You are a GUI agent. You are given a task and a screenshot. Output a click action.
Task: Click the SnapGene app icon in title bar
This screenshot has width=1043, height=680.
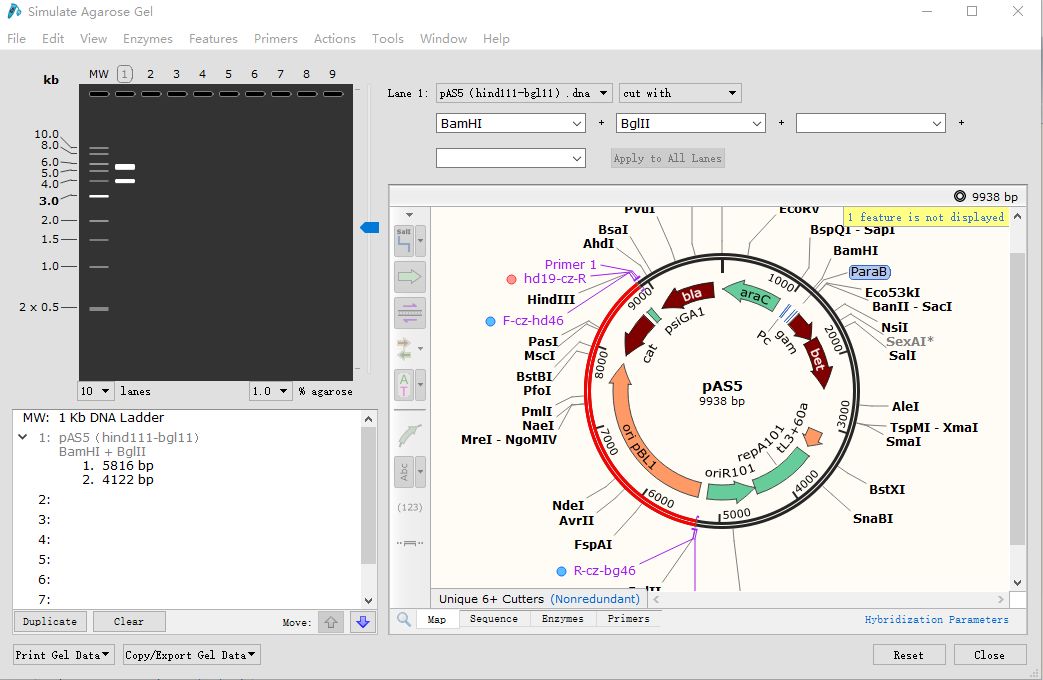point(13,11)
